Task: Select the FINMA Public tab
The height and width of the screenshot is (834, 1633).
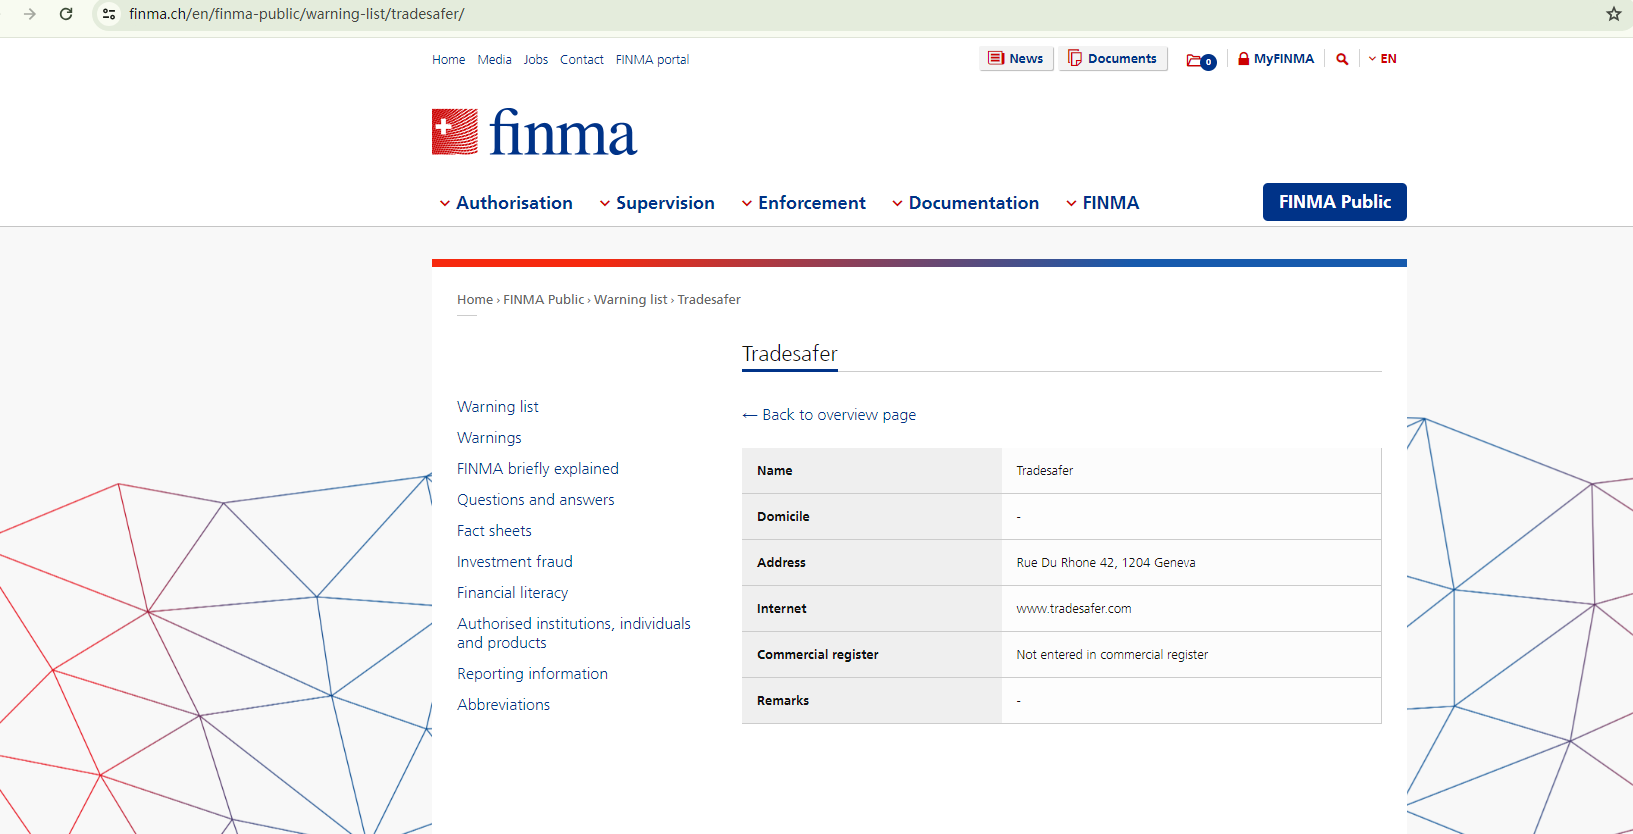Action: point(1334,202)
